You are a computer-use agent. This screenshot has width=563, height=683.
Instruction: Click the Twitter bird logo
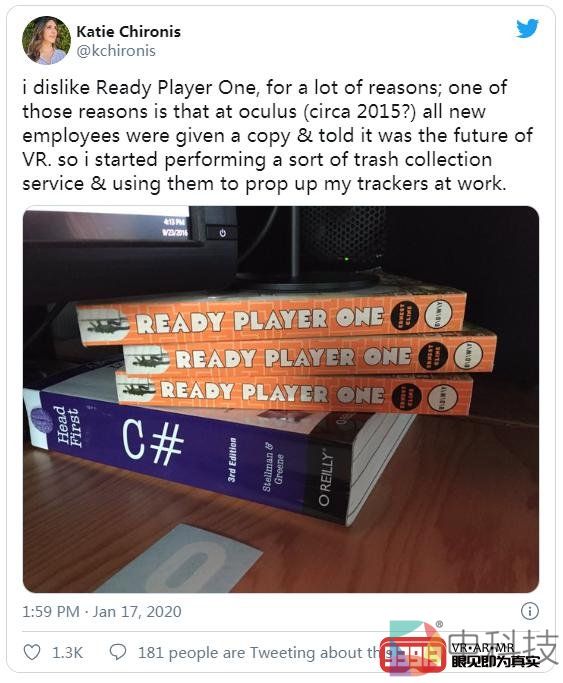[x=527, y=28]
